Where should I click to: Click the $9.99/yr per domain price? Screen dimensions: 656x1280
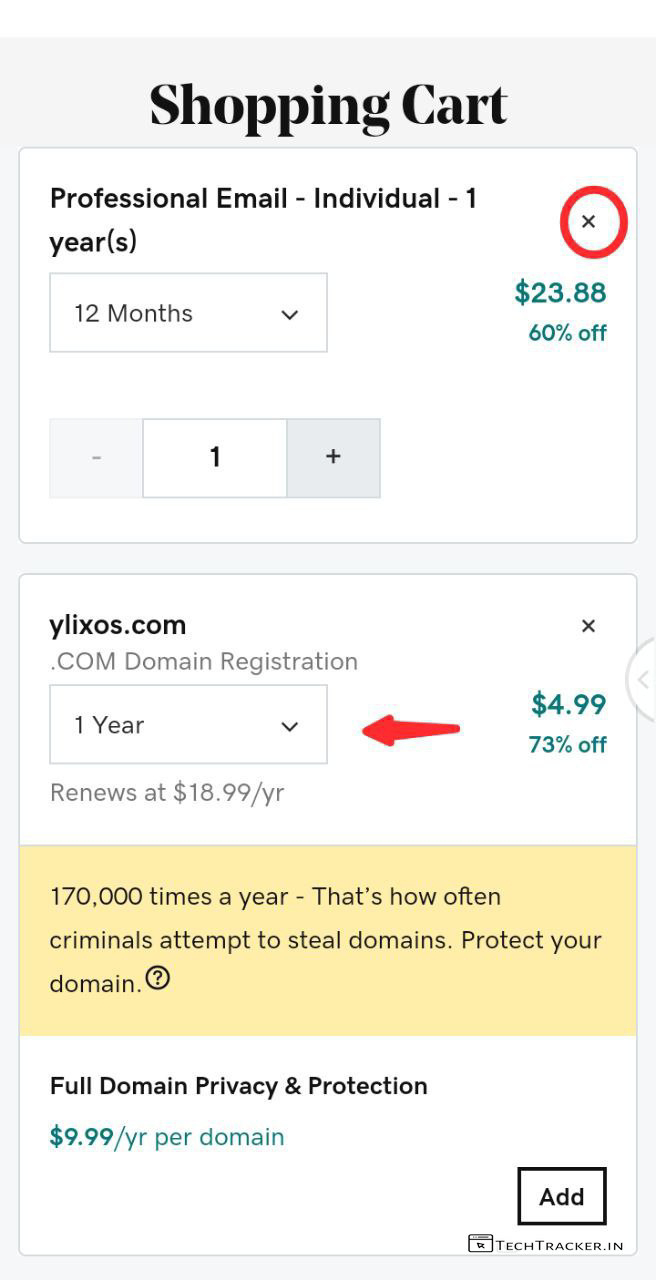click(167, 1137)
